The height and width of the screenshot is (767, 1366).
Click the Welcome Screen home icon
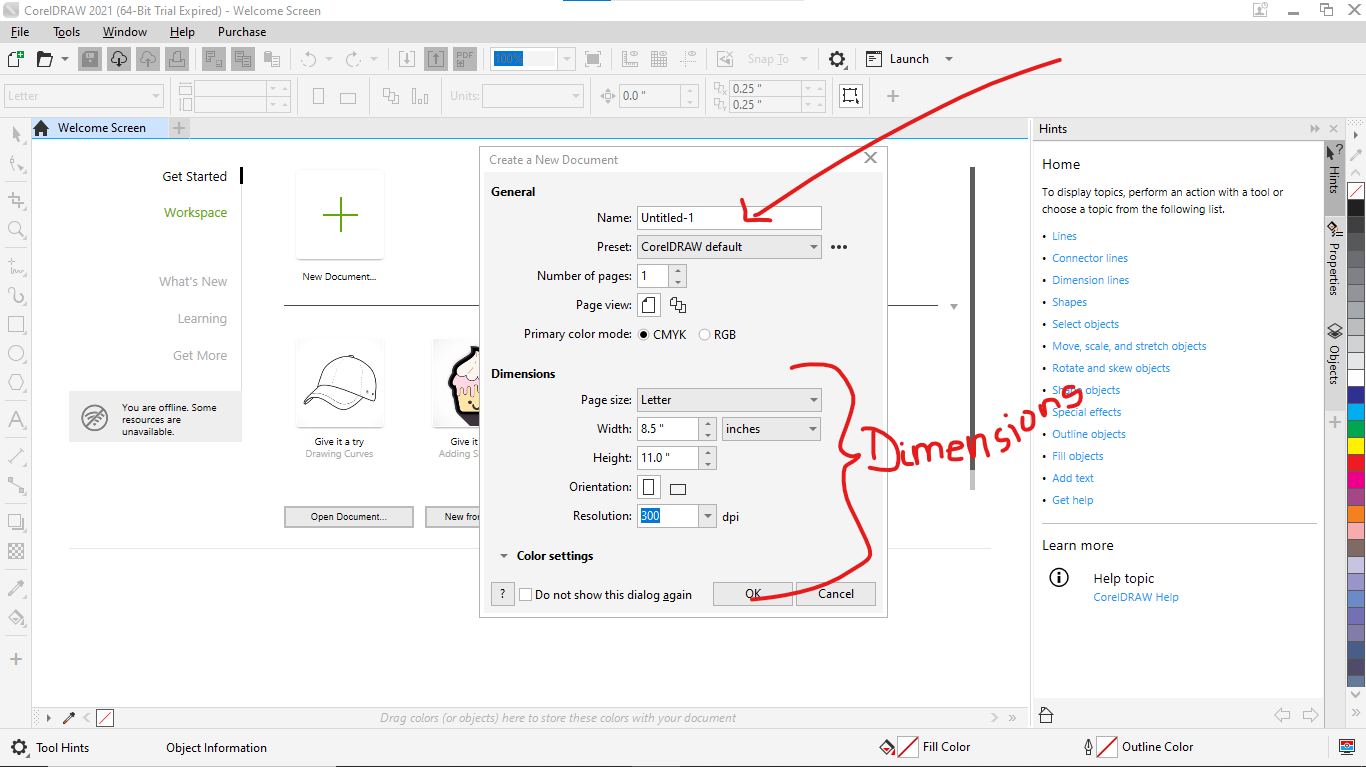click(x=41, y=128)
